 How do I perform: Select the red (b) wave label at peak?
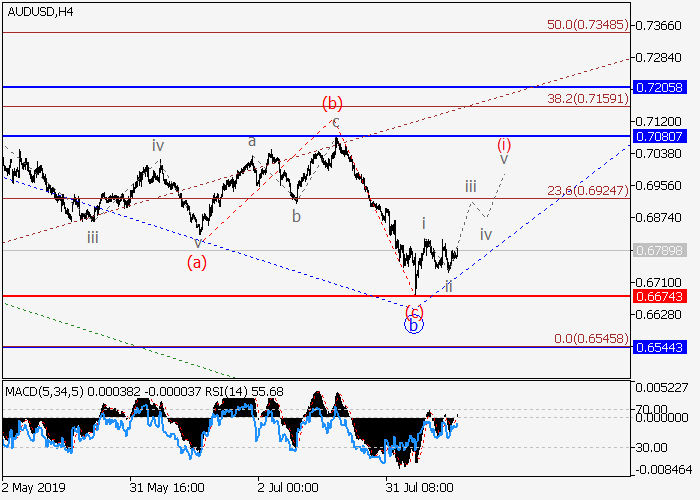pyautogui.click(x=332, y=103)
